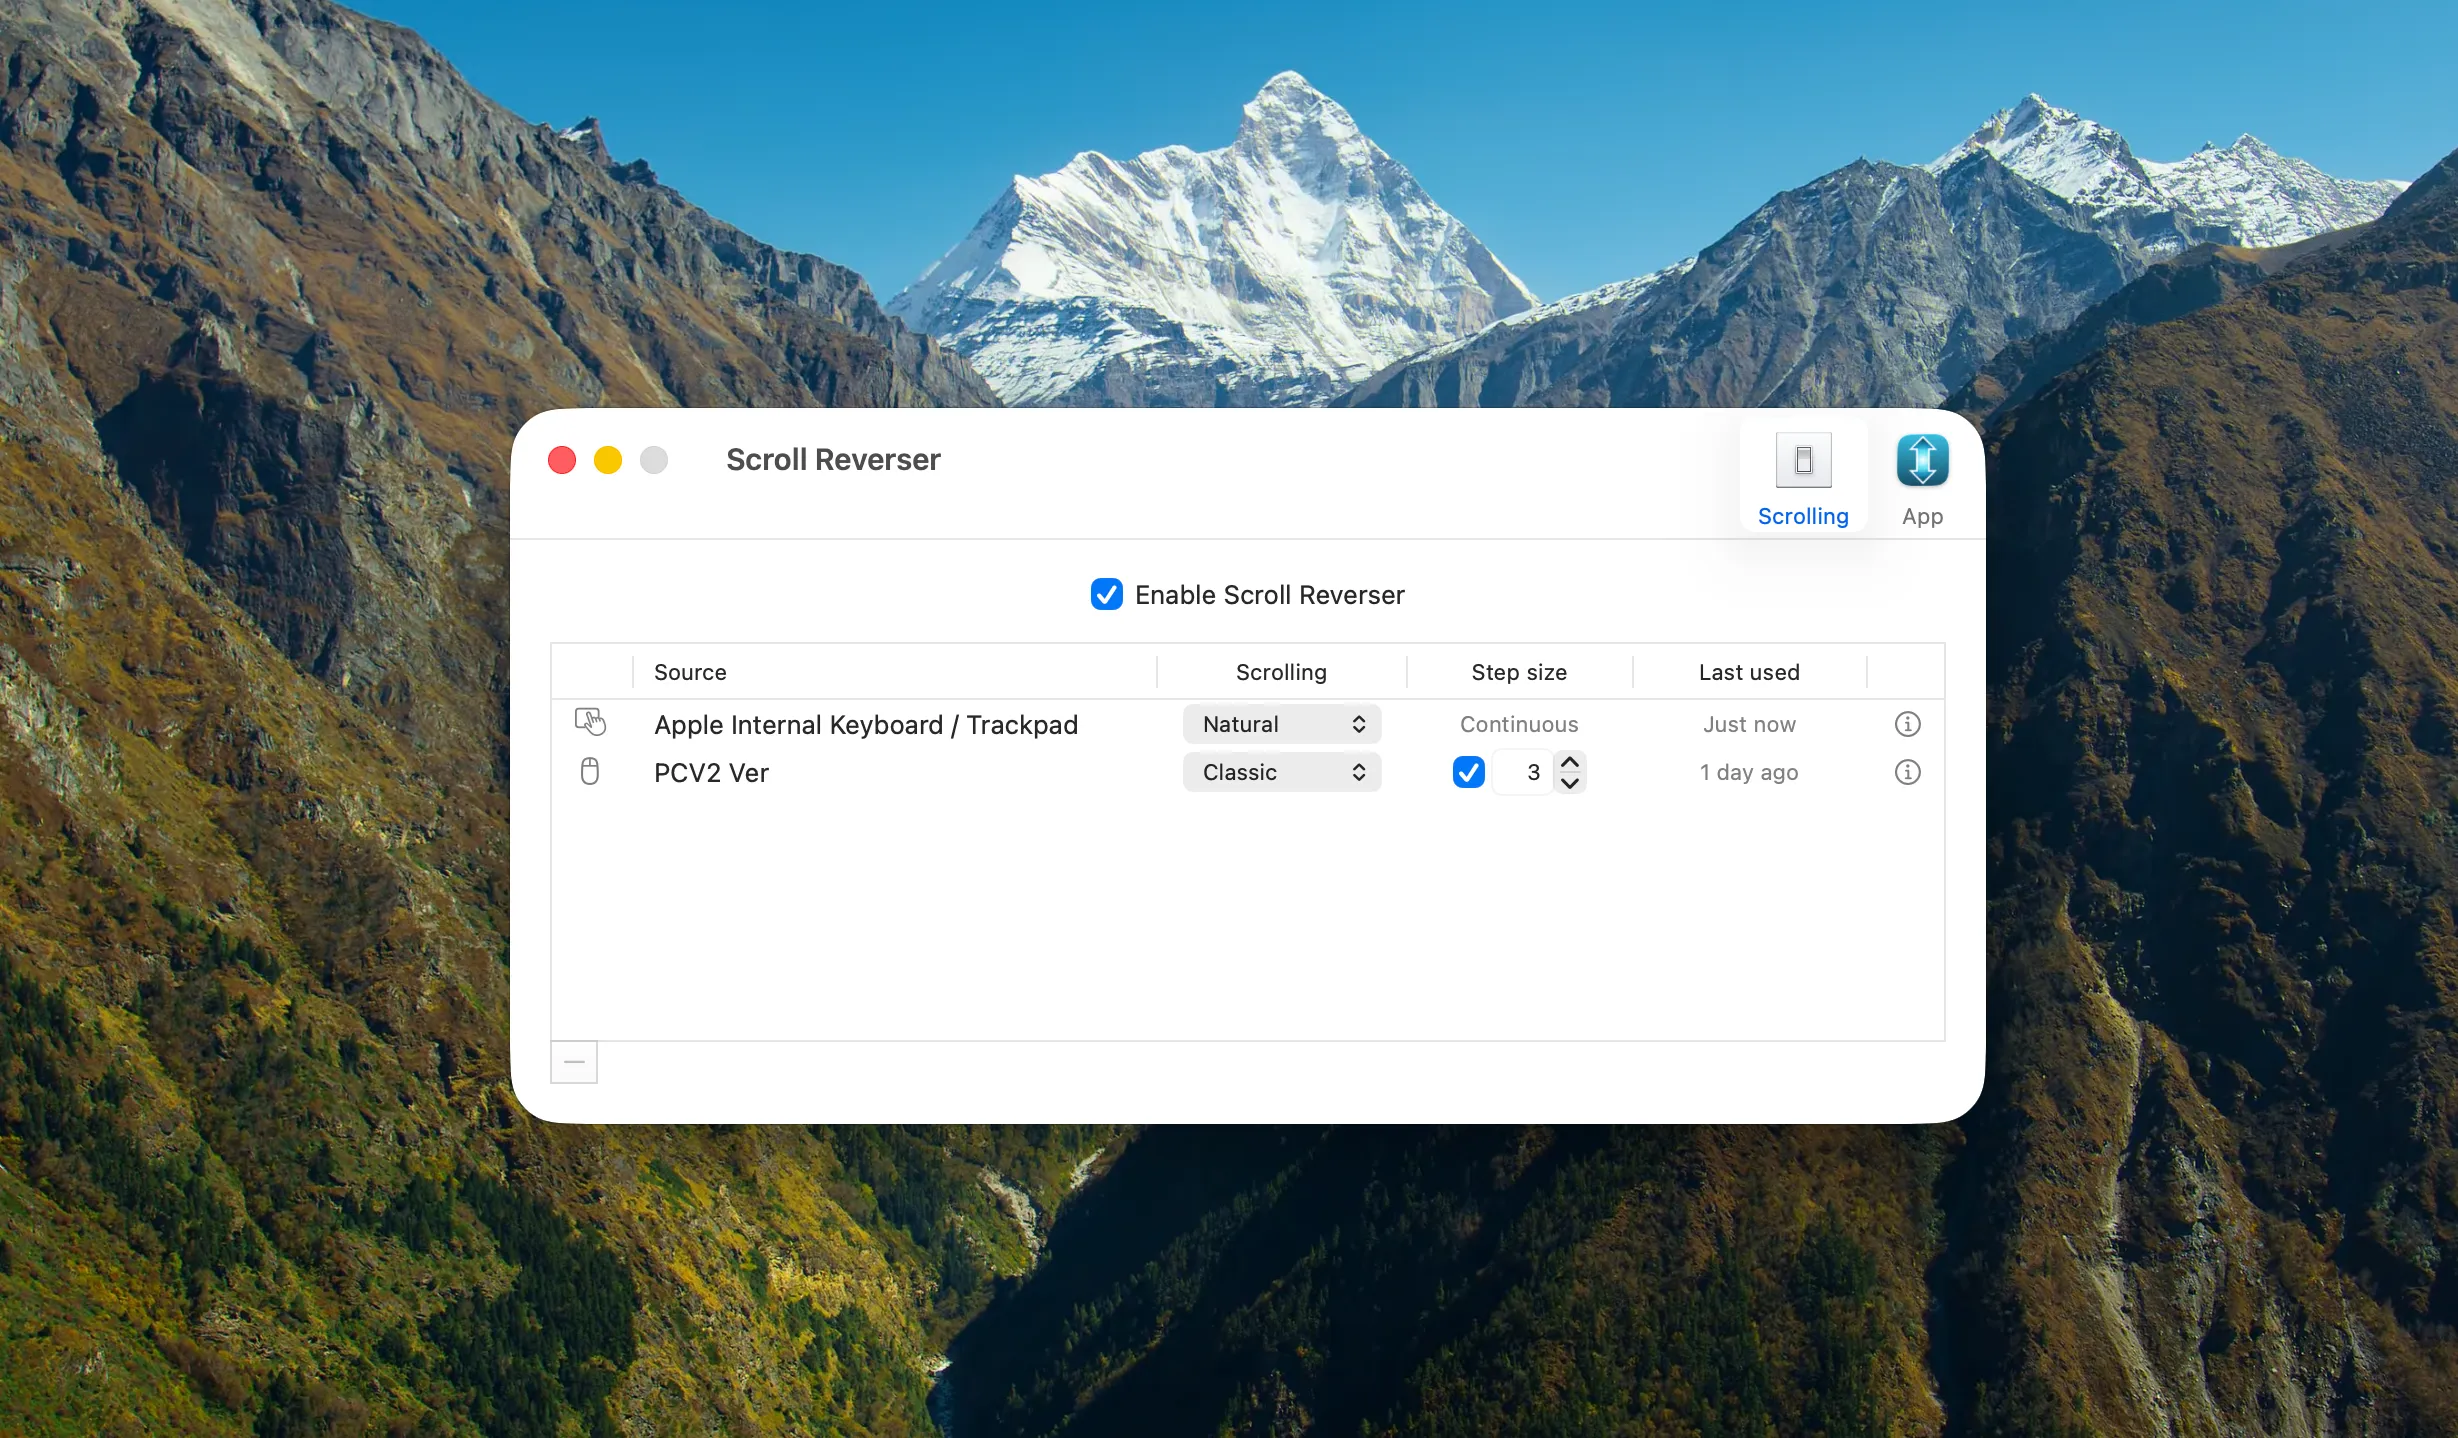This screenshot has width=2458, height=1438.
Task: Click the Scrolling column header
Action: (1281, 672)
